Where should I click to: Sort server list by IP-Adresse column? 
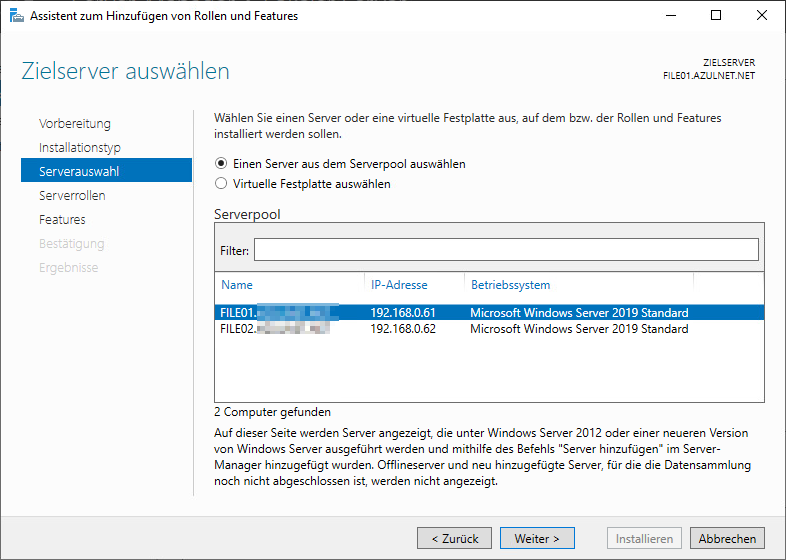click(x=399, y=285)
